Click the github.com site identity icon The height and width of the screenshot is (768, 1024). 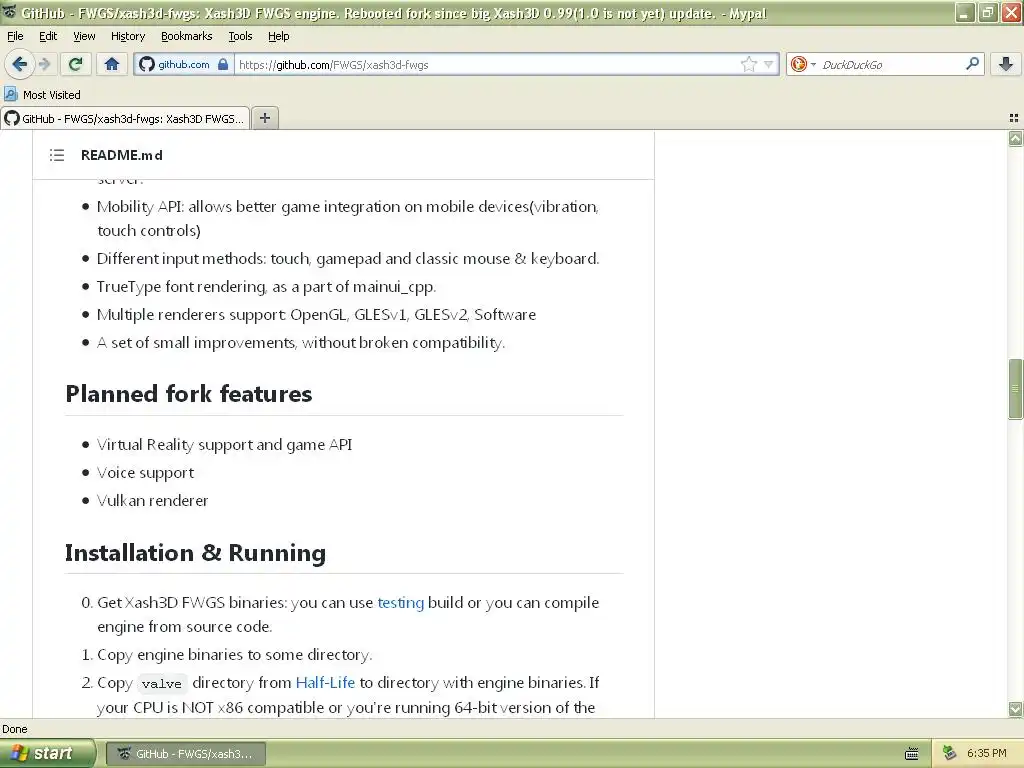pyautogui.click(x=148, y=64)
